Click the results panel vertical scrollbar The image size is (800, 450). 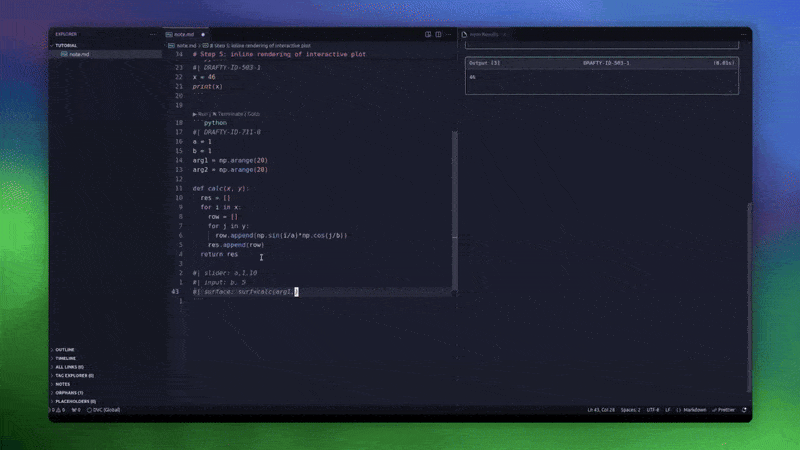(749, 297)
